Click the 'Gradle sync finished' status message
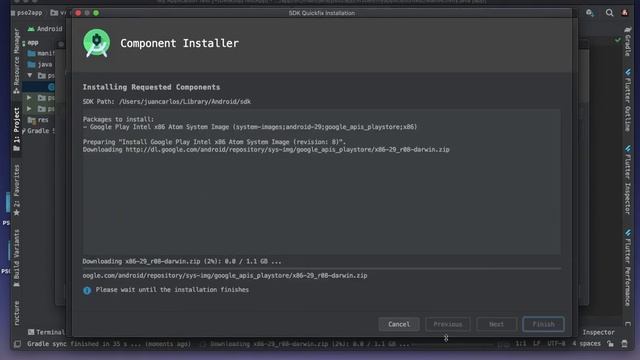The width and height of the screenshot is (640, 360). click(109, 344)
